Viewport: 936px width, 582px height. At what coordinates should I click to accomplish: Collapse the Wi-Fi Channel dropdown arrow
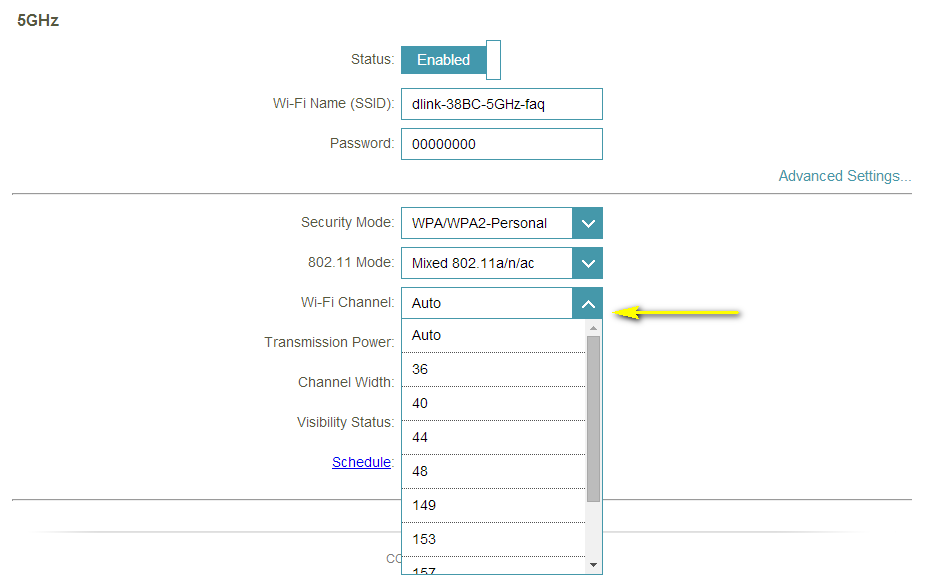pyautogui.click(x=588, y=304)
